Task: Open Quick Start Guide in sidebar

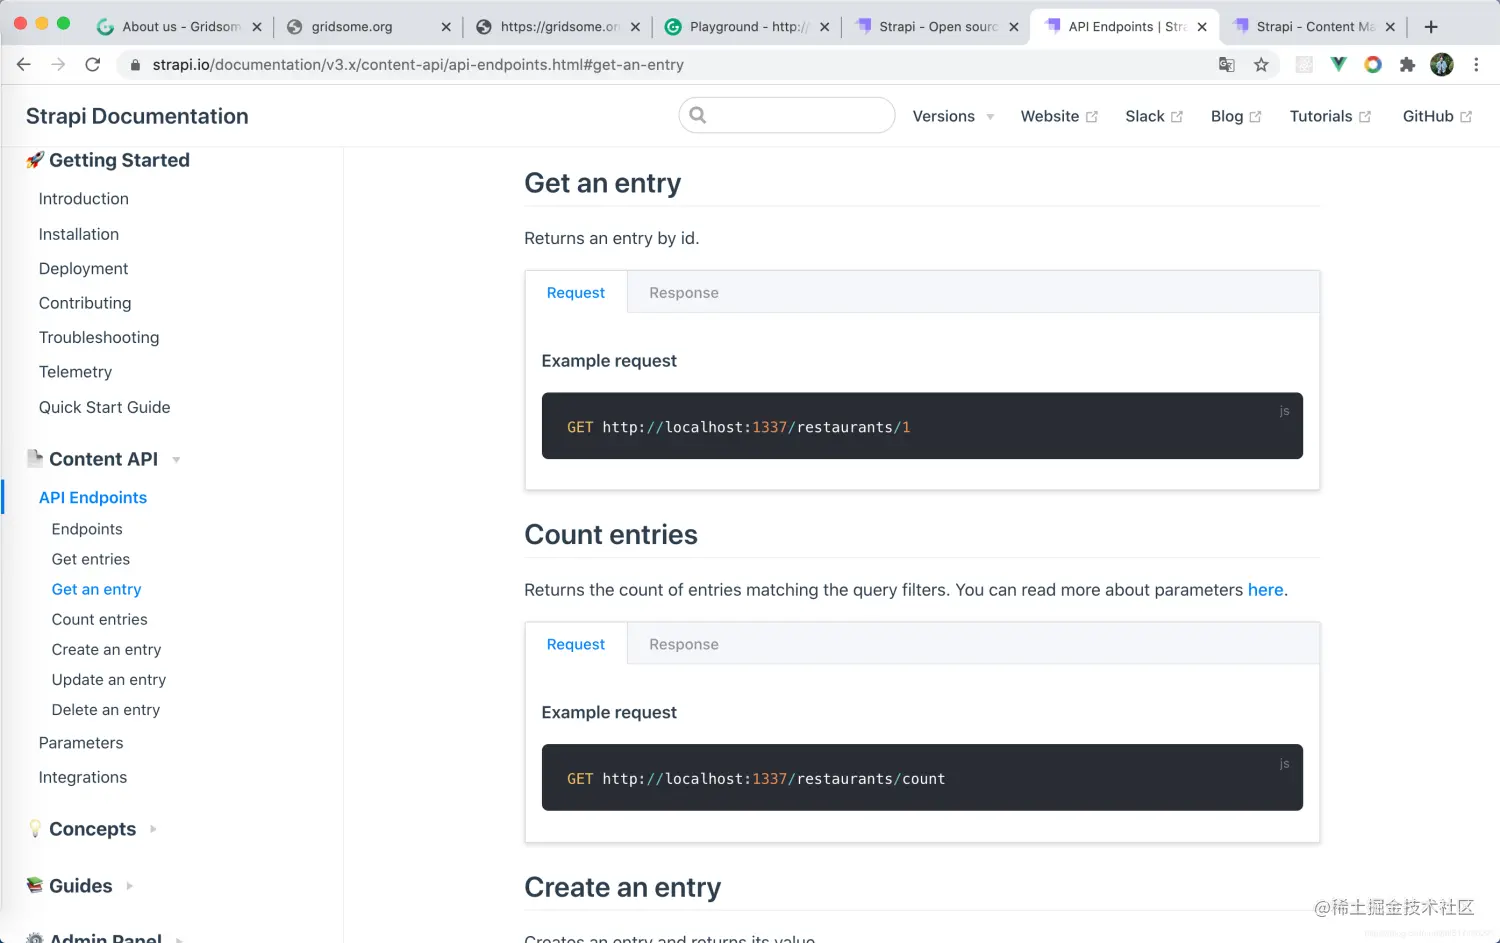Action: pos(105,407)
